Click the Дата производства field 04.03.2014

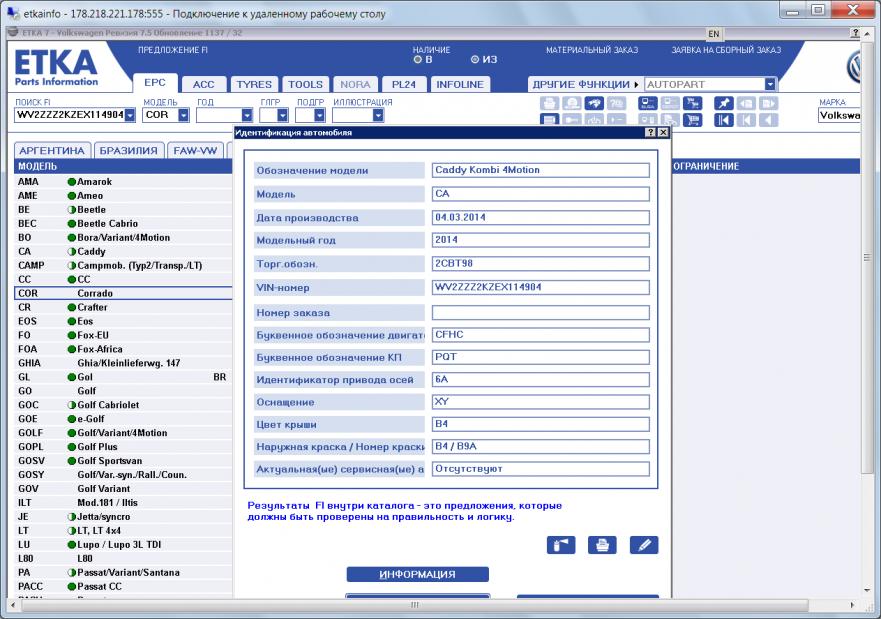[x=541, y=217]
